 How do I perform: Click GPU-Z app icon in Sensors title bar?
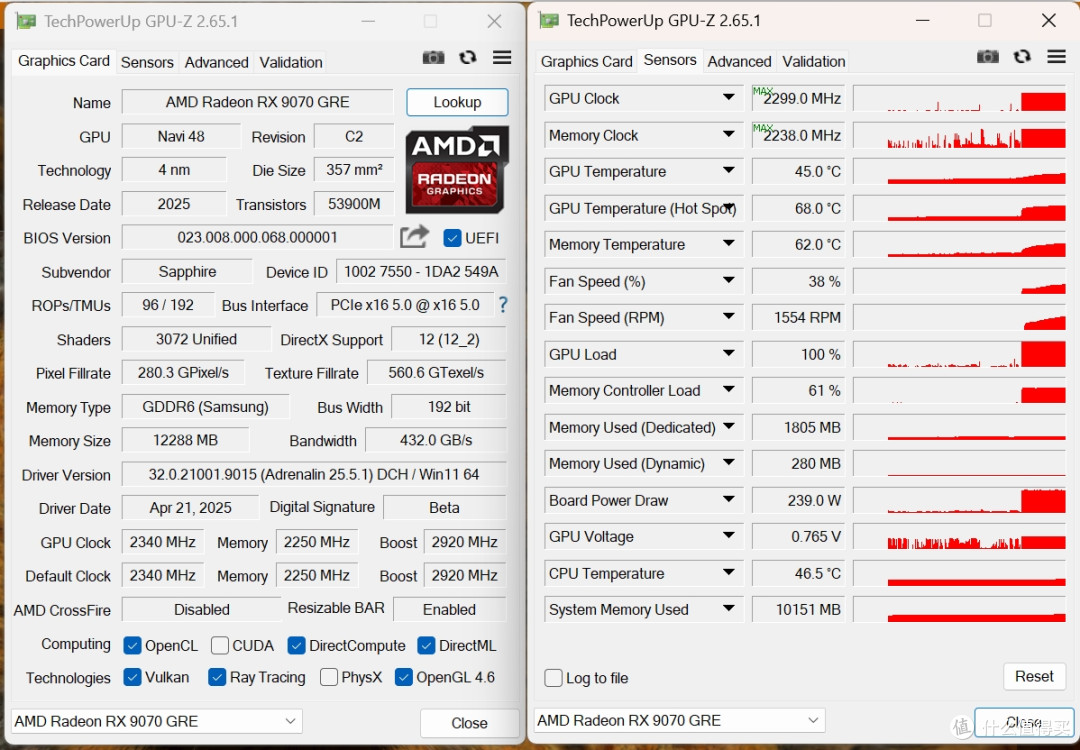(549, 21)
